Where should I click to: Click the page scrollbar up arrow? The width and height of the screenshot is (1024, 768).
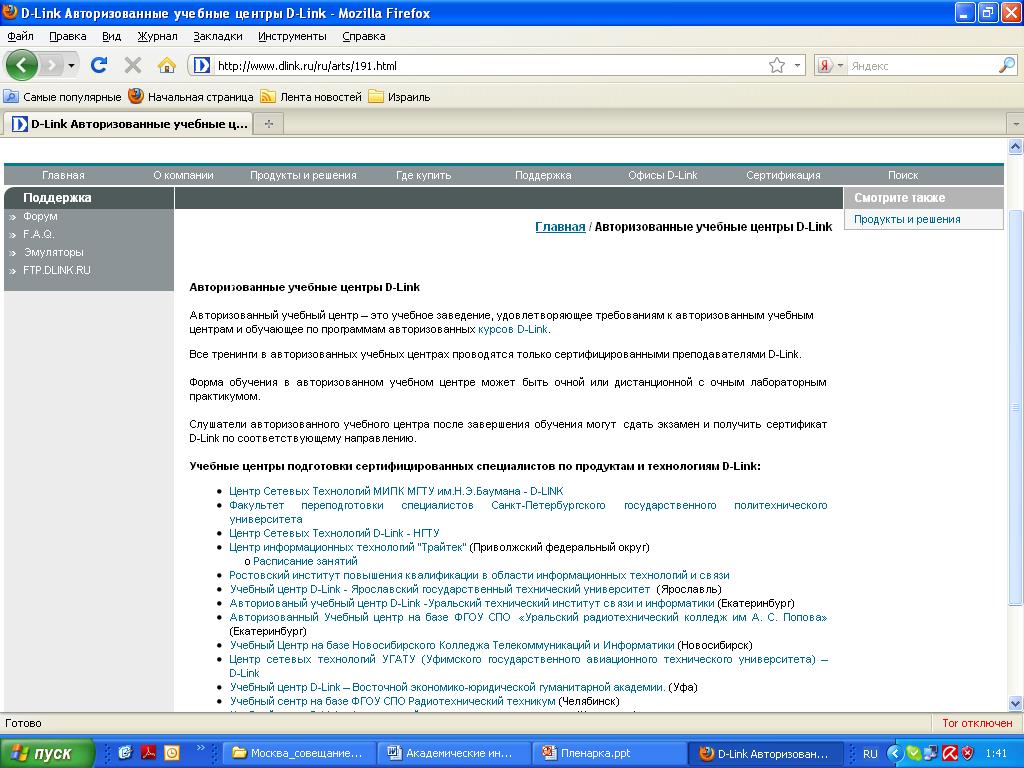click(x=1016, y=147)
